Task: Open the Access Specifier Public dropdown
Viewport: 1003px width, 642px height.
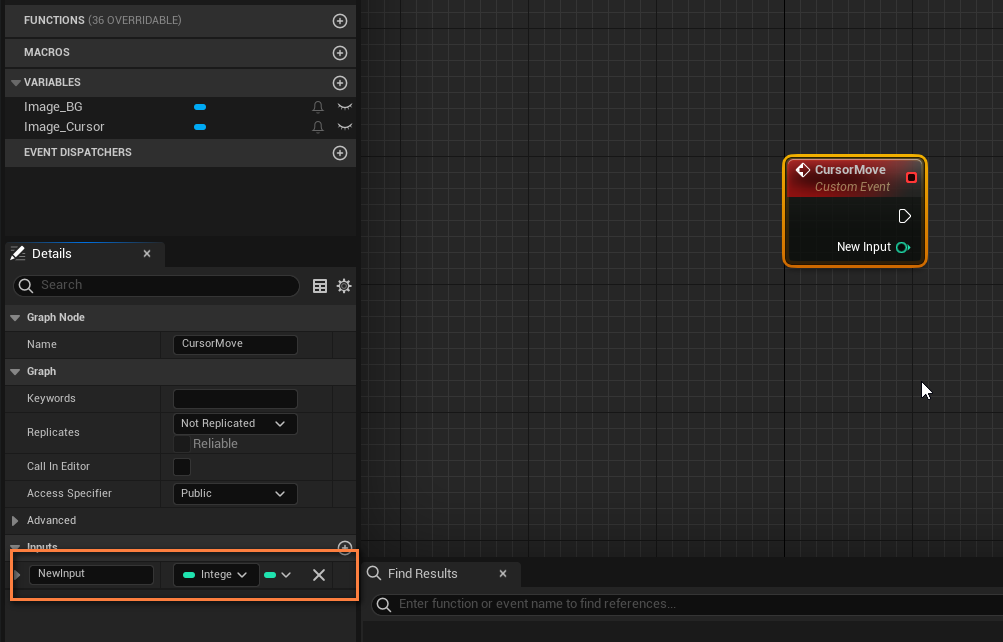Action: [235, 494]
